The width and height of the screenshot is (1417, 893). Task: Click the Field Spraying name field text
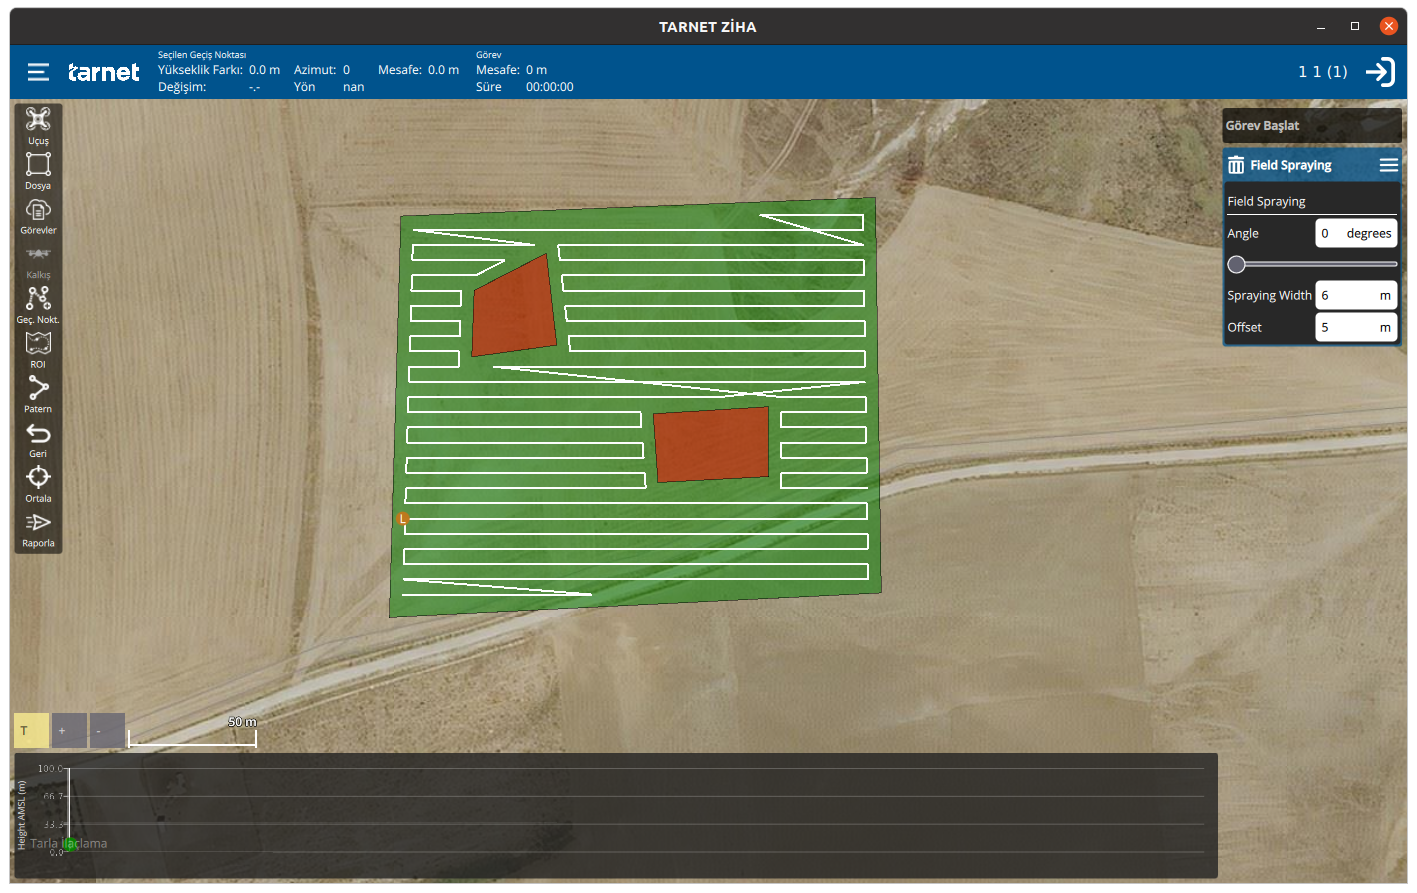pyautogui.click(x=1267, y=201)
